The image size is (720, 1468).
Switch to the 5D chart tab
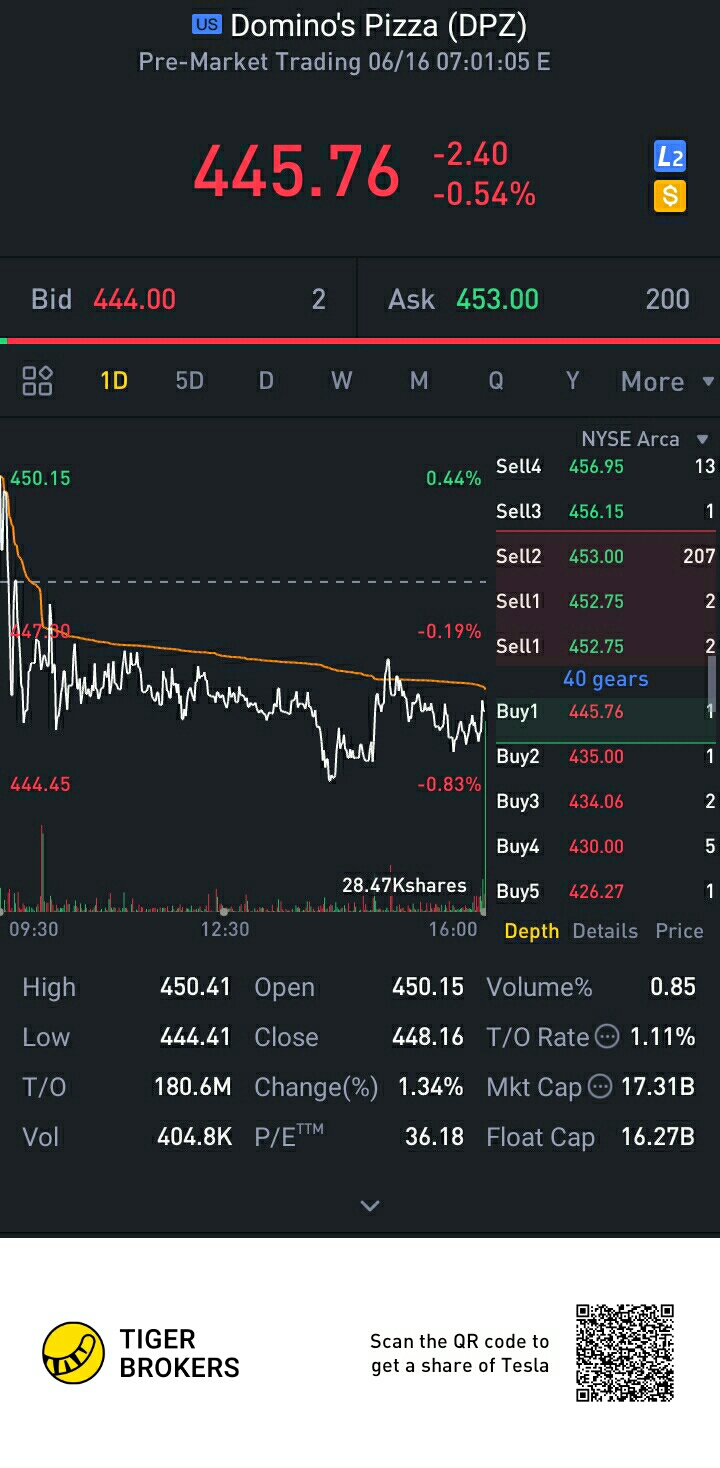point(189,380)
